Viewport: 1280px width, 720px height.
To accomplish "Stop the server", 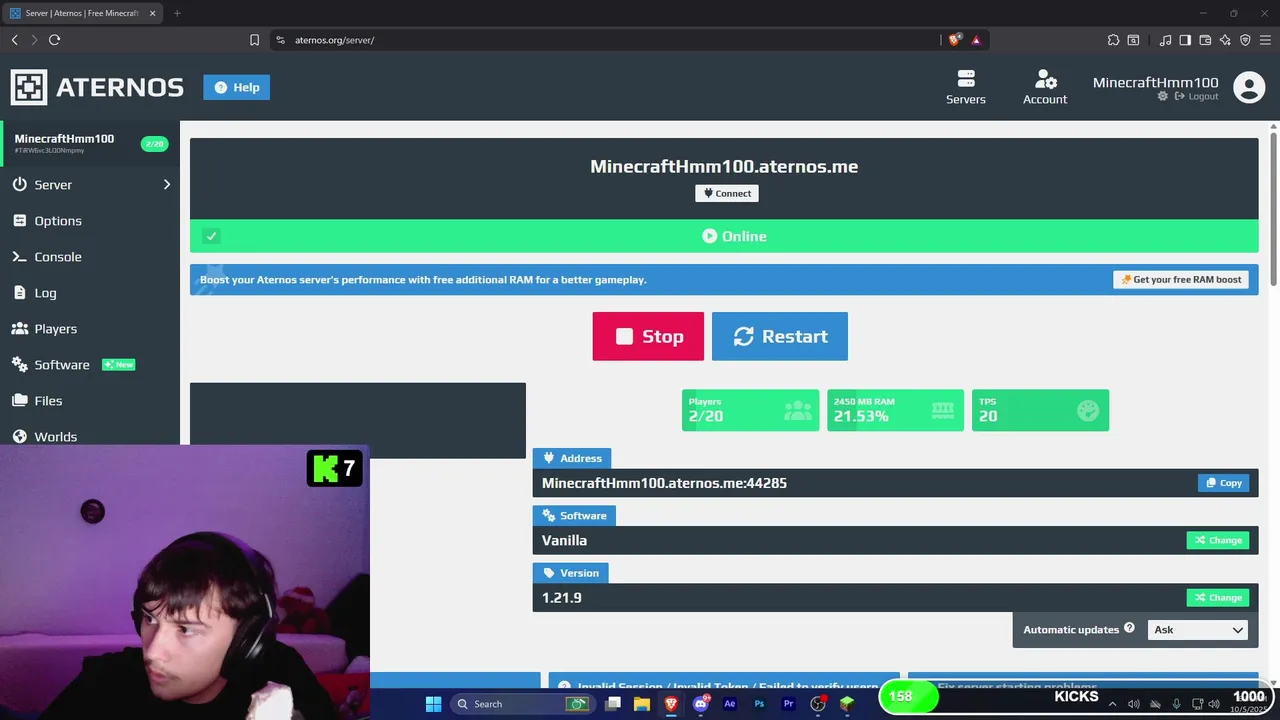I will click(x=648, y=336).
